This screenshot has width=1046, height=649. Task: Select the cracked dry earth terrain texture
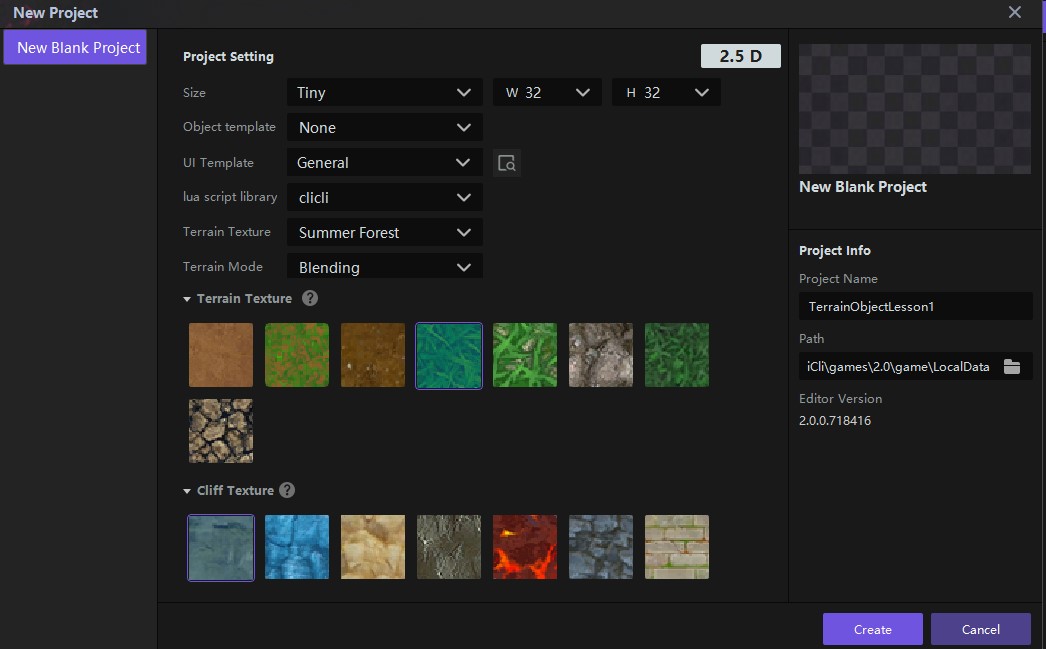tap(221, 431)
